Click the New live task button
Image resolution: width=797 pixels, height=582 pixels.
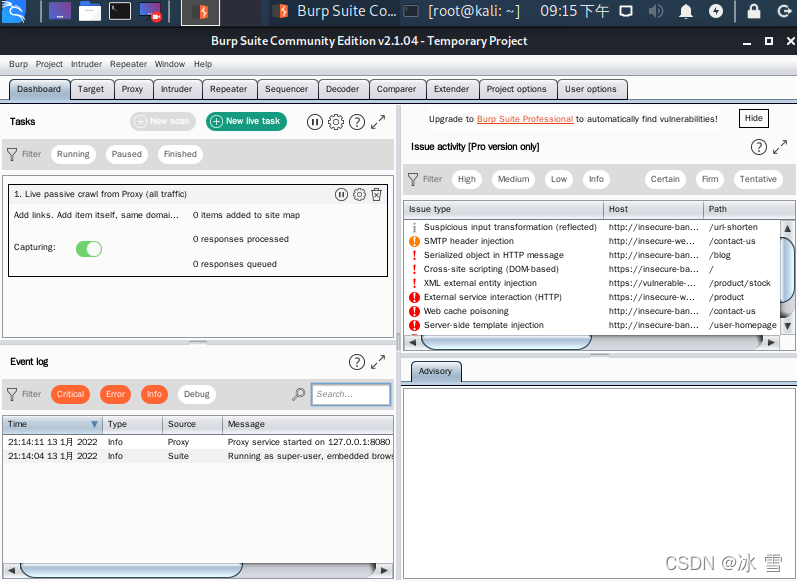click(247, 121)
